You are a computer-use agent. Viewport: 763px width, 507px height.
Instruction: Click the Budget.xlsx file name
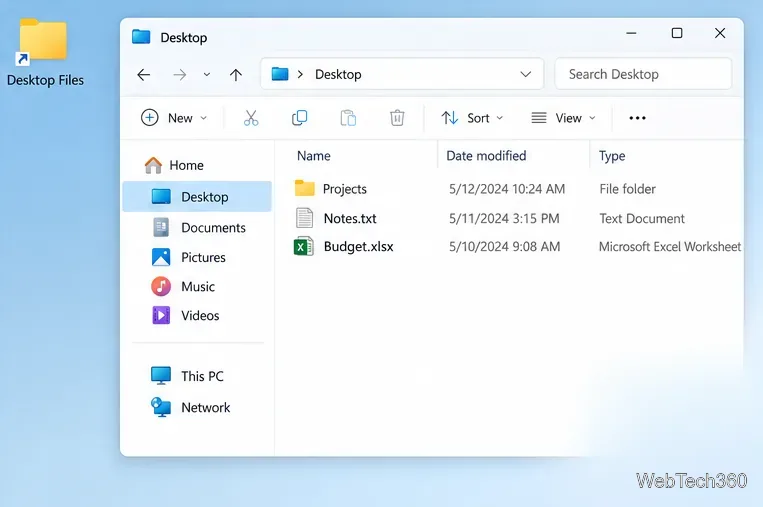click(359, 247)
